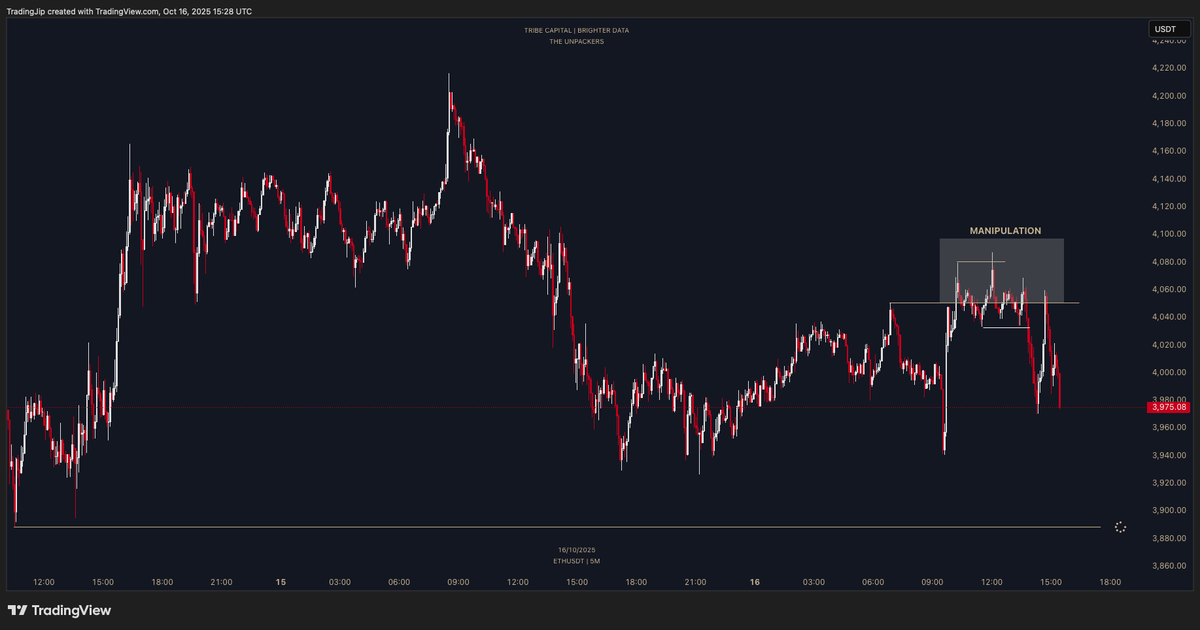Click the 4,080.00 price axis label

pos(1168,262)
